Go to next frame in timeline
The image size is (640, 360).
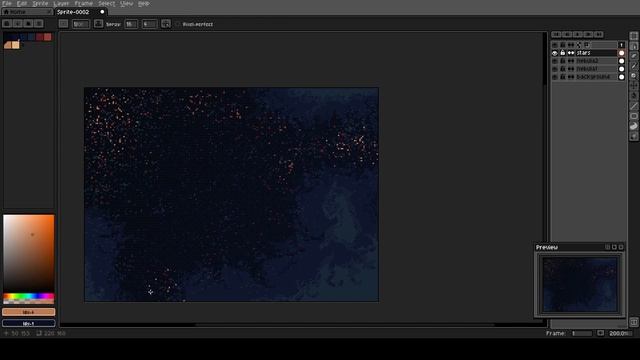(588, 35)
